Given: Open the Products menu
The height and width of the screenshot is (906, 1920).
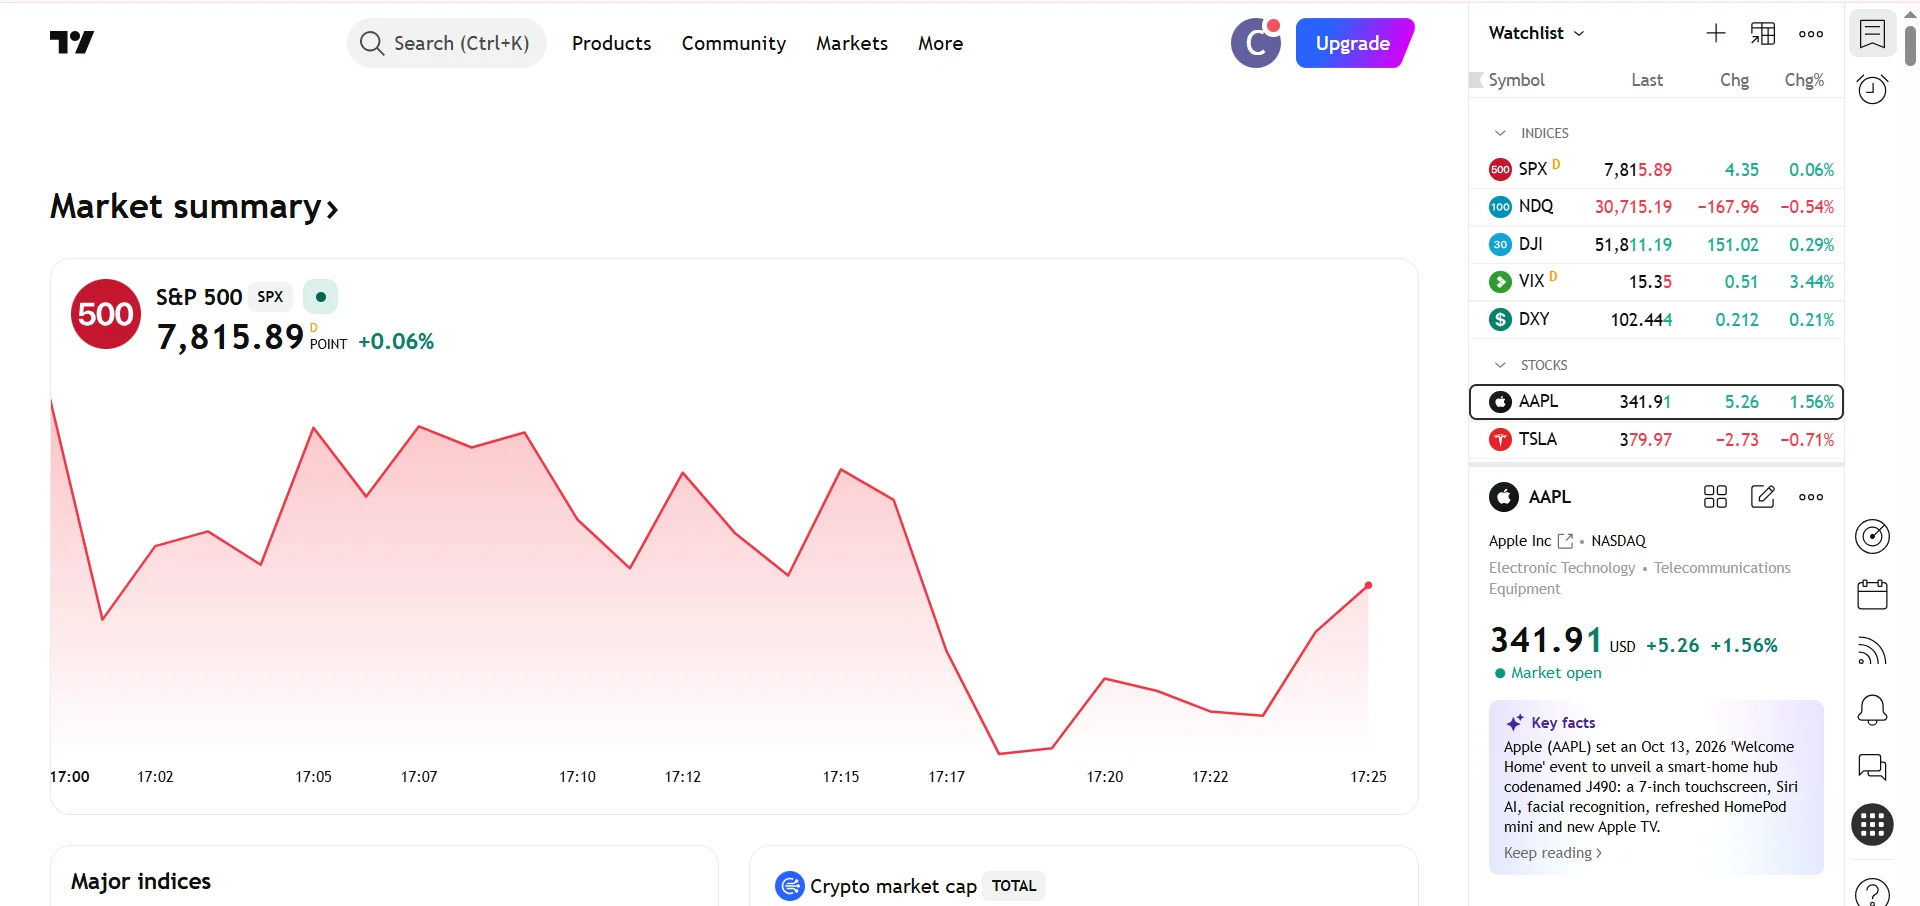Looking at the screenshot, I should tap(611, 43).
